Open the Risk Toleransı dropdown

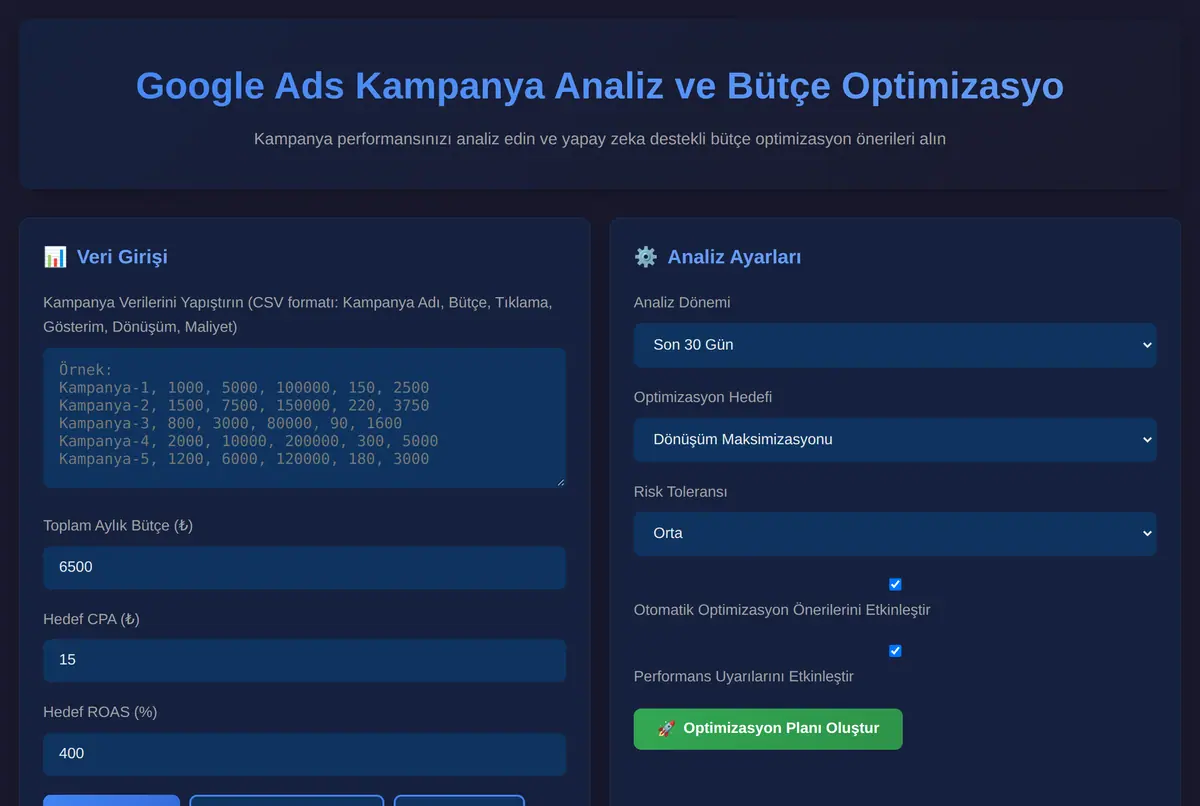click(895, 533)
